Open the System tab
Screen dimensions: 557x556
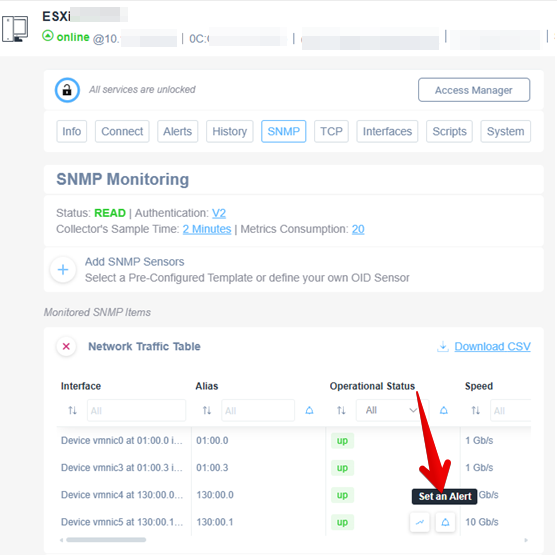[505, 131]
